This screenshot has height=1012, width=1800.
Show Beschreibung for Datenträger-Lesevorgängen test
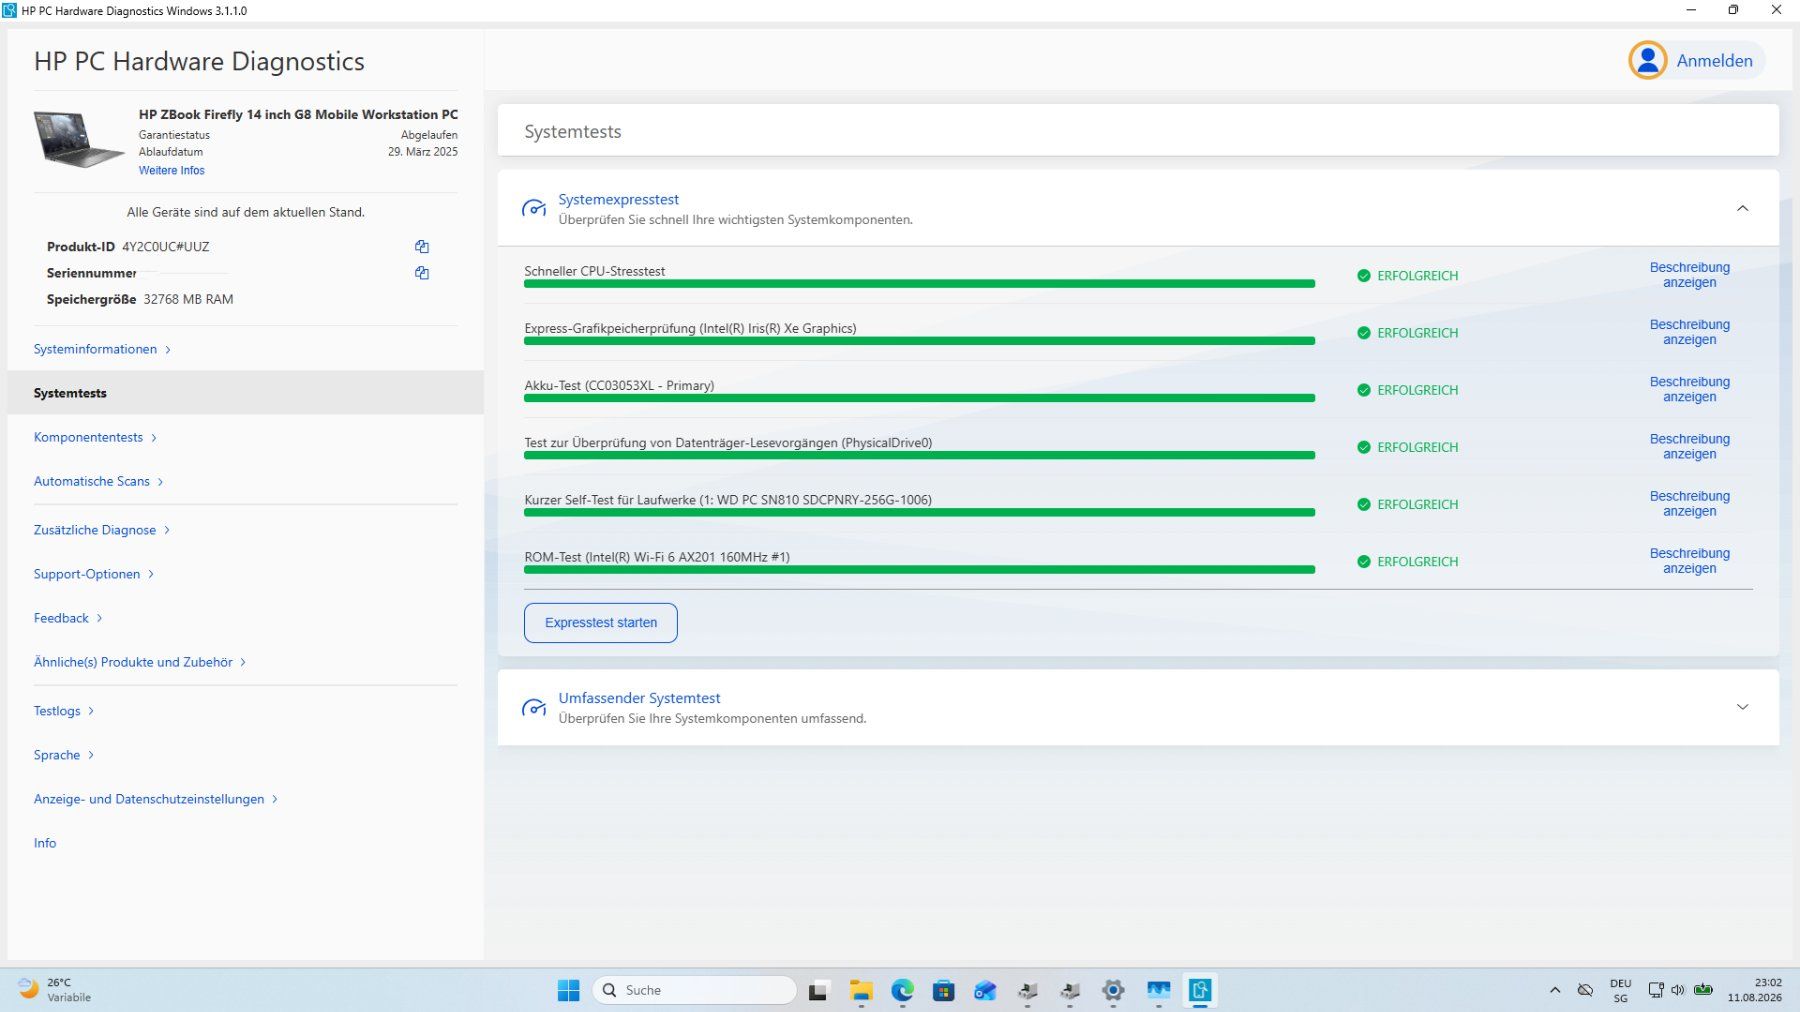(x=1689, y=446)
